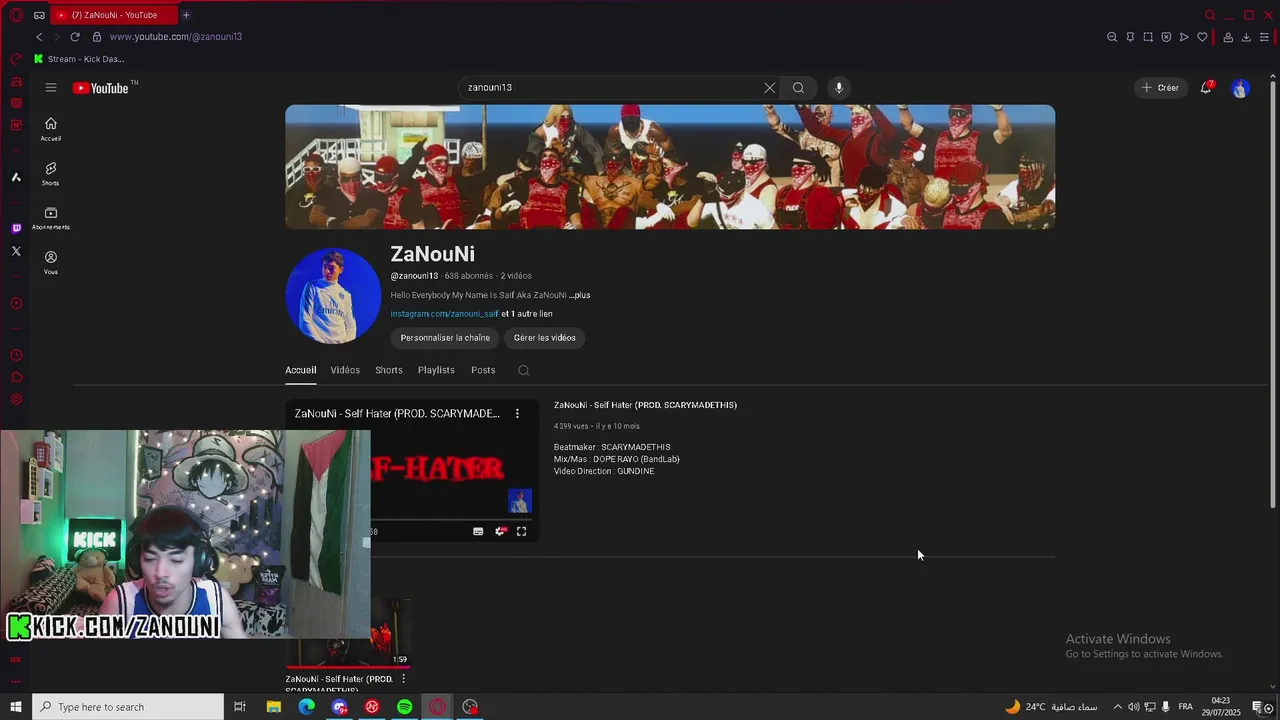Open the browser downloads icon
This screenshot has height=720, width=1280.
(x=1246, y=37)
